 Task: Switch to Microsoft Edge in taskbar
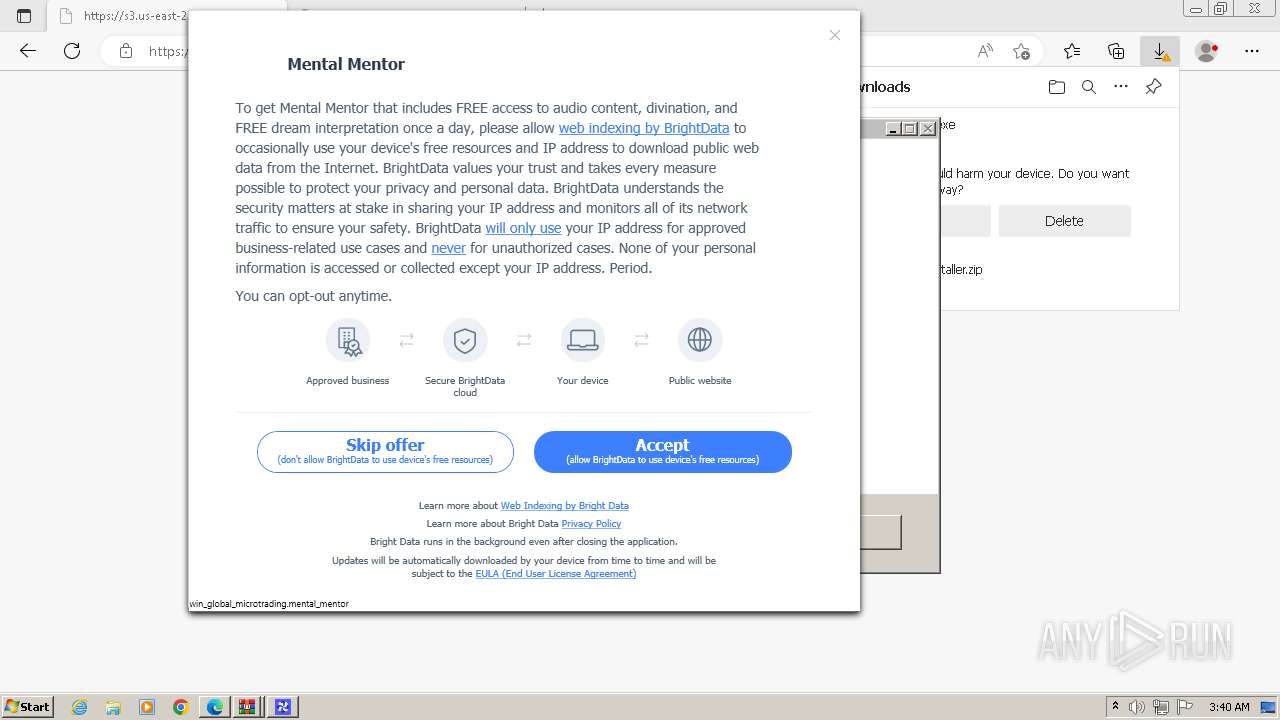(x=215, y=707)
